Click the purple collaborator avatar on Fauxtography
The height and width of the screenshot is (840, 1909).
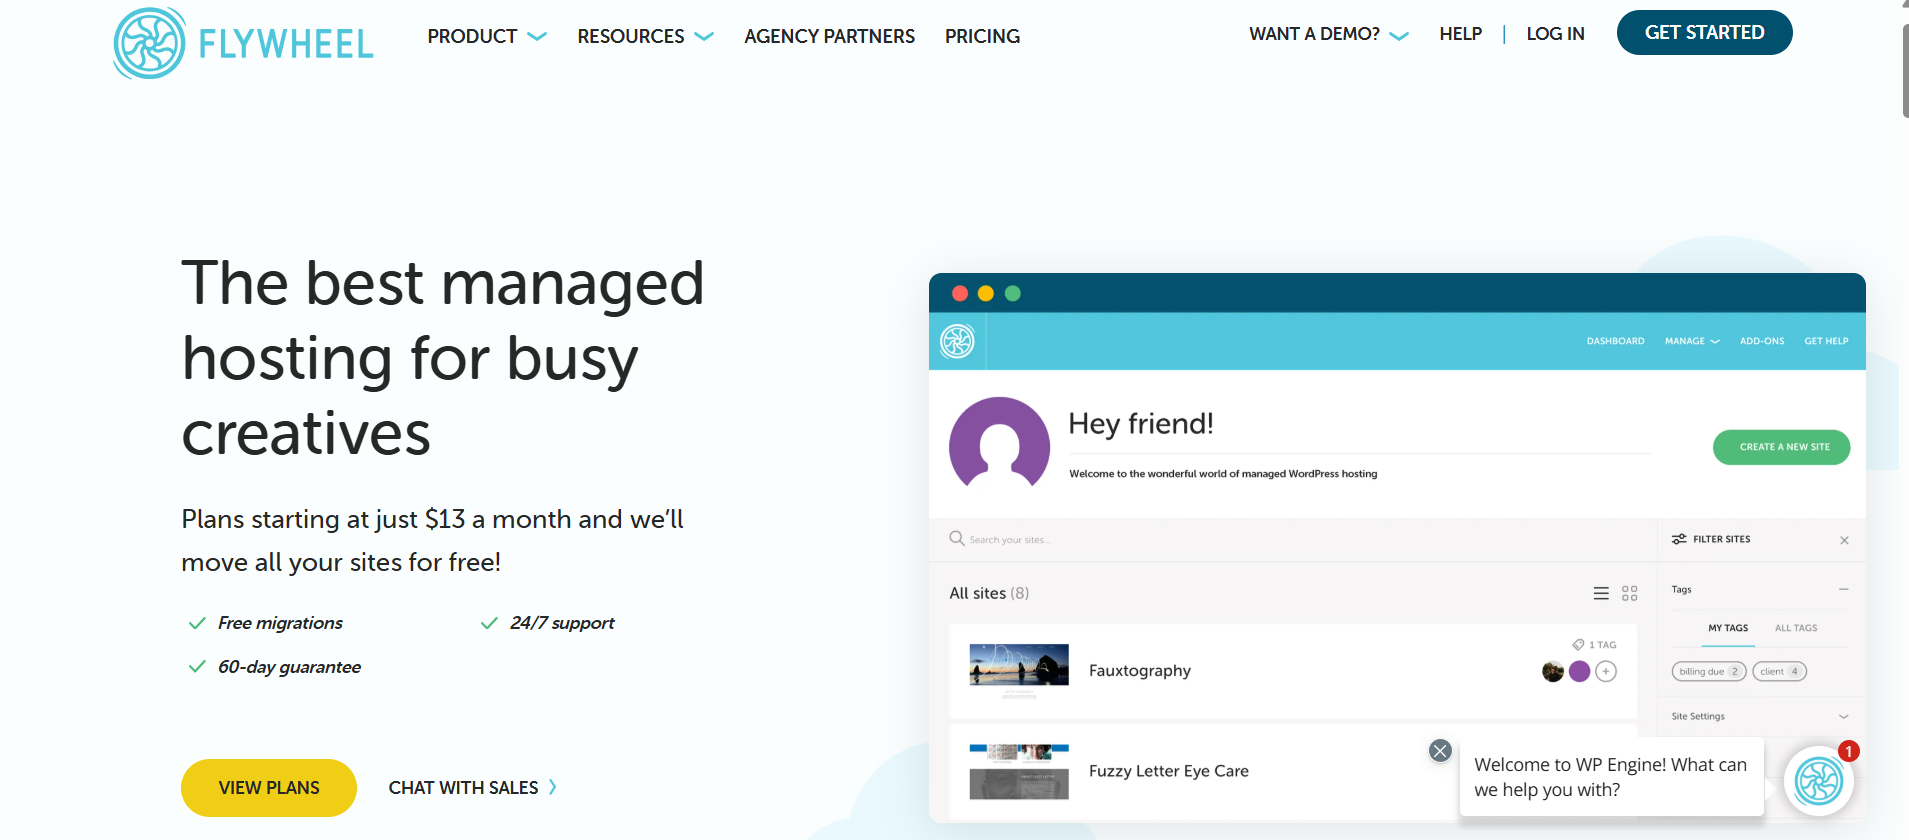(1580, 671)
